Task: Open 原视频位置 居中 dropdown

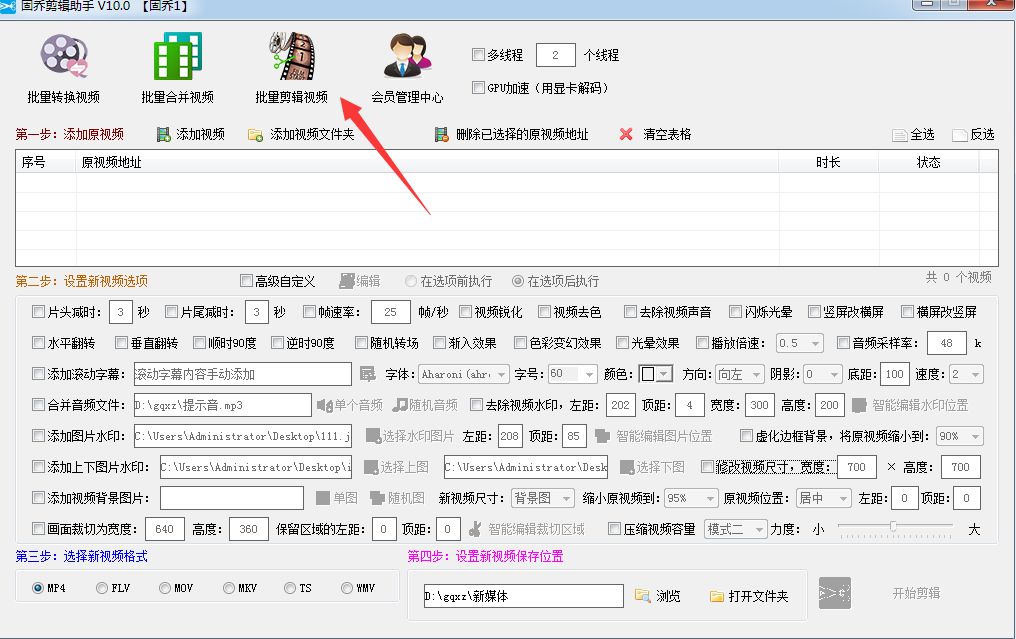Action: (x=824, y=498)
